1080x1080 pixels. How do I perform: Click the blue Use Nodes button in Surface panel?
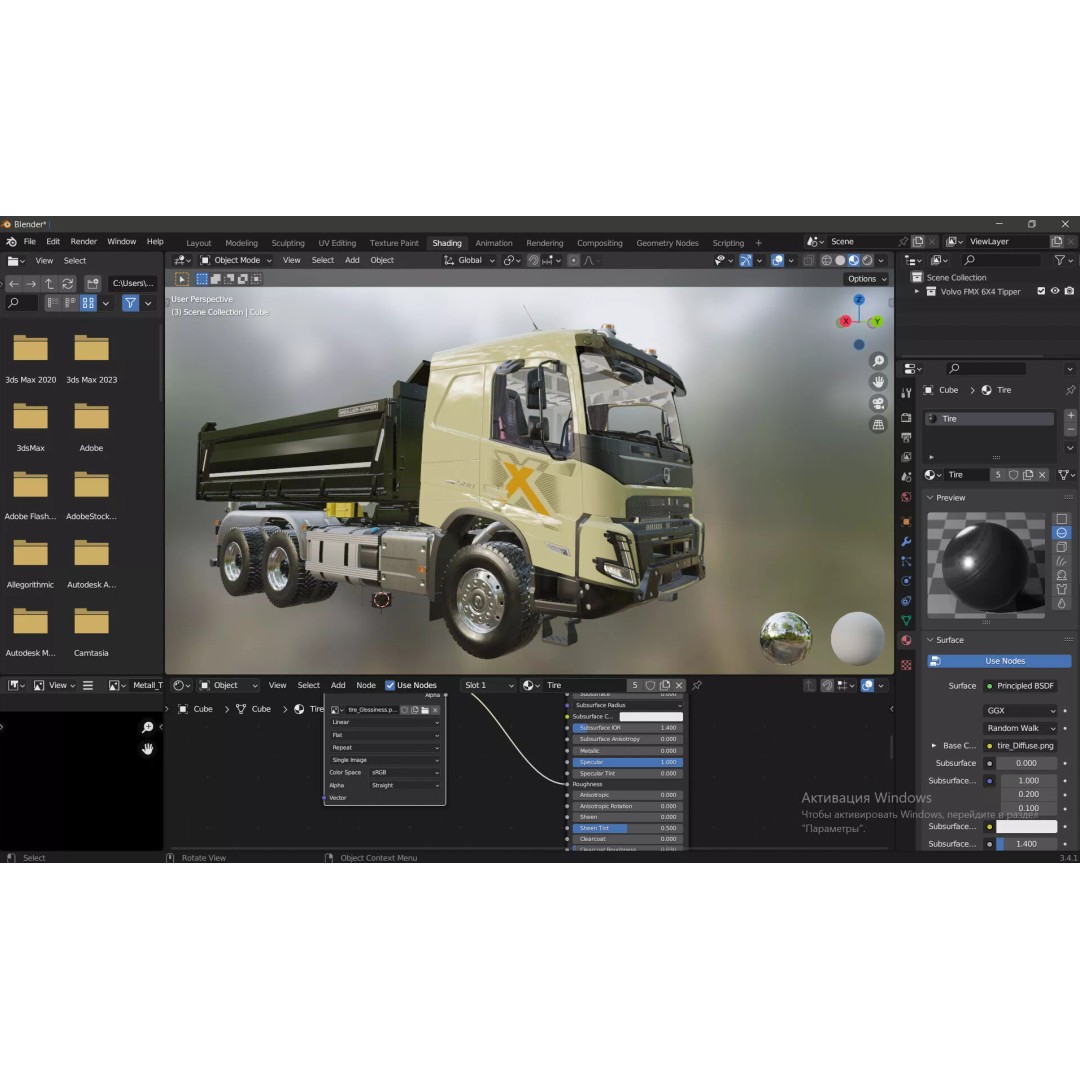pos(999,661)
